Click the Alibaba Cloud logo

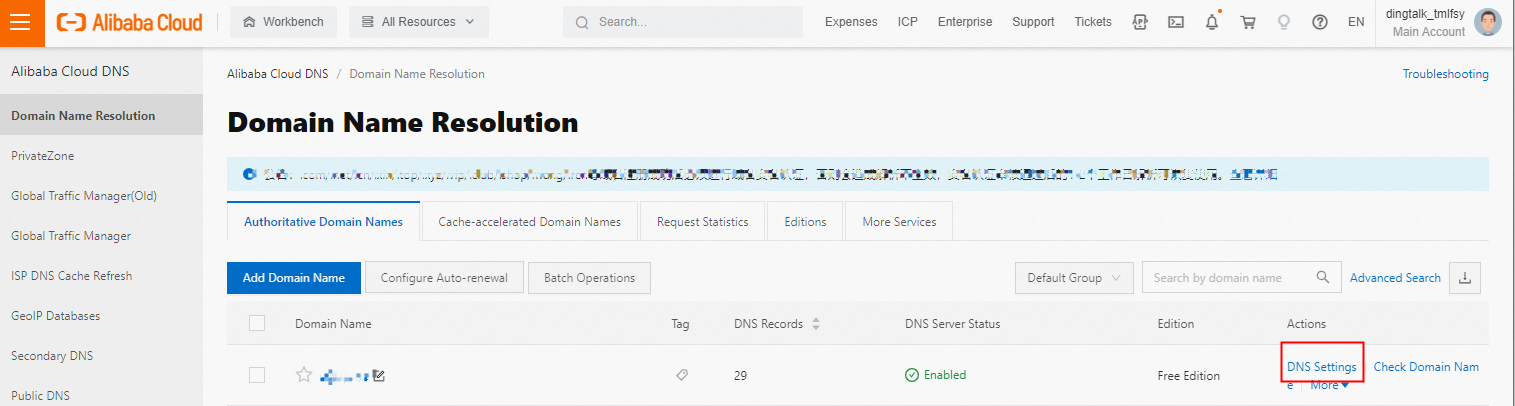[130, 22]
